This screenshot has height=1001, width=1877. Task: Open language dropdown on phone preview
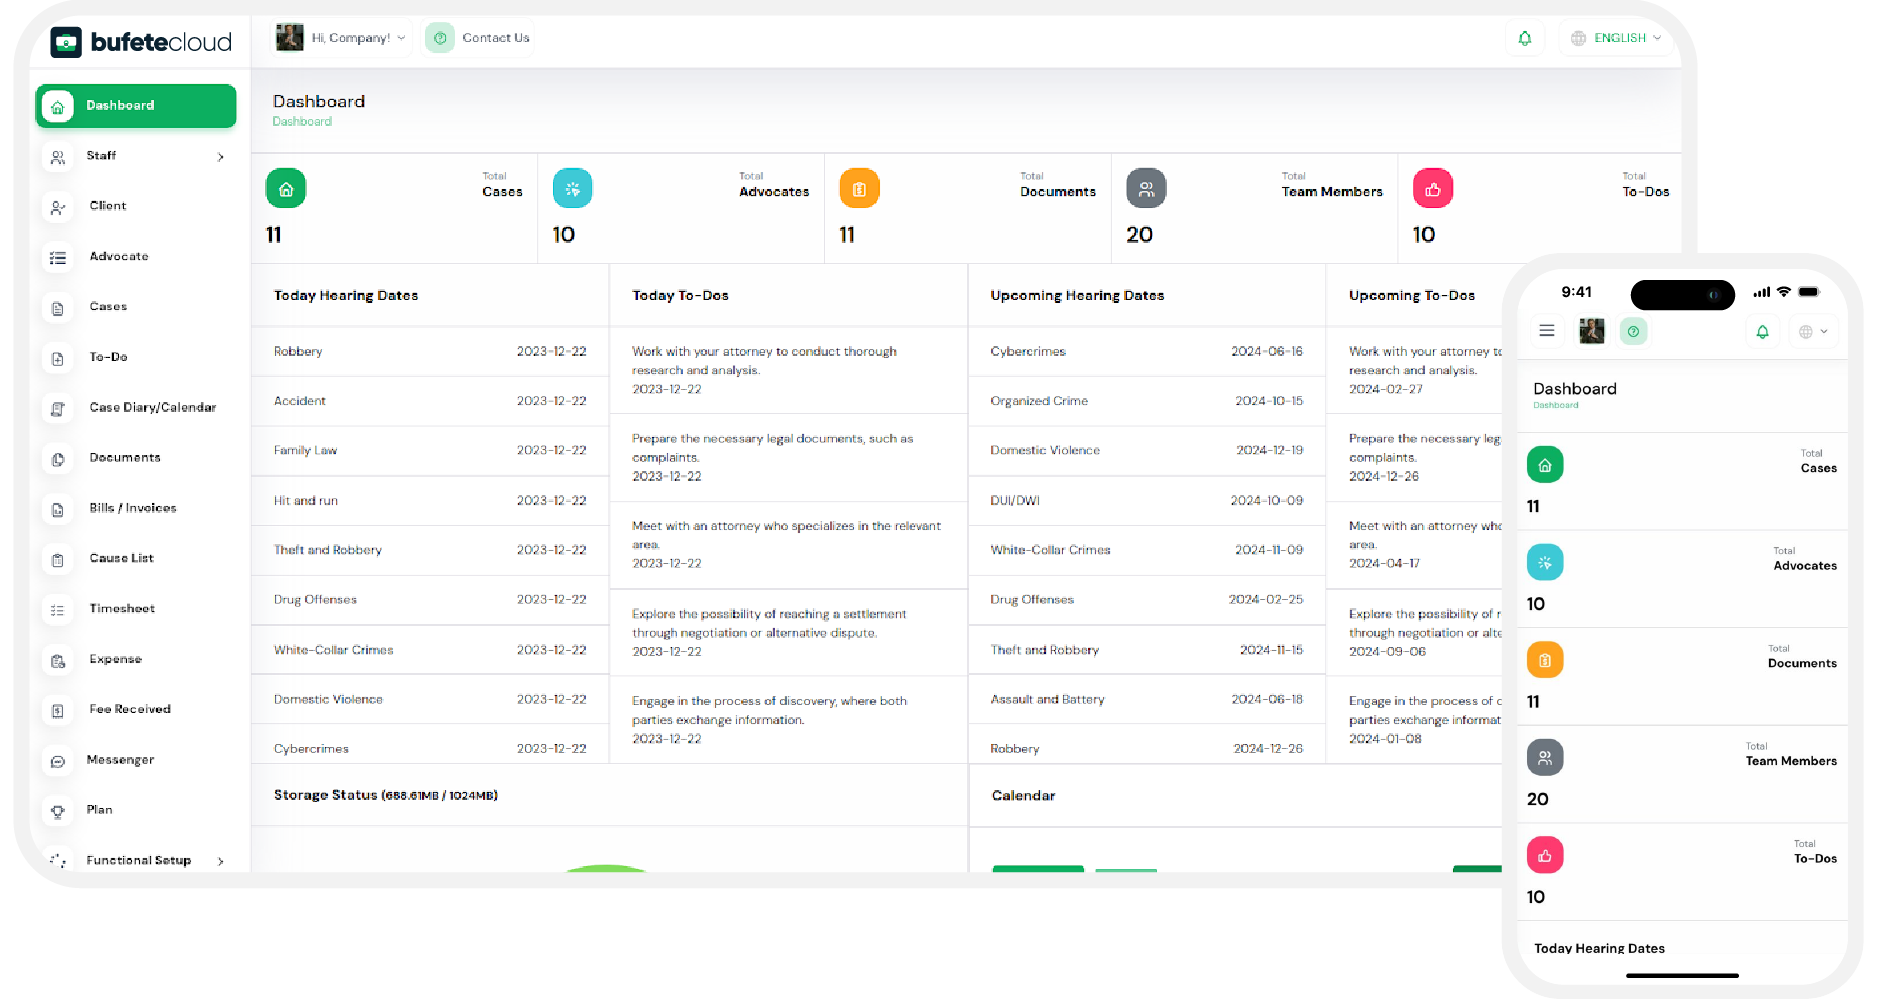(x=1814, y=332)
